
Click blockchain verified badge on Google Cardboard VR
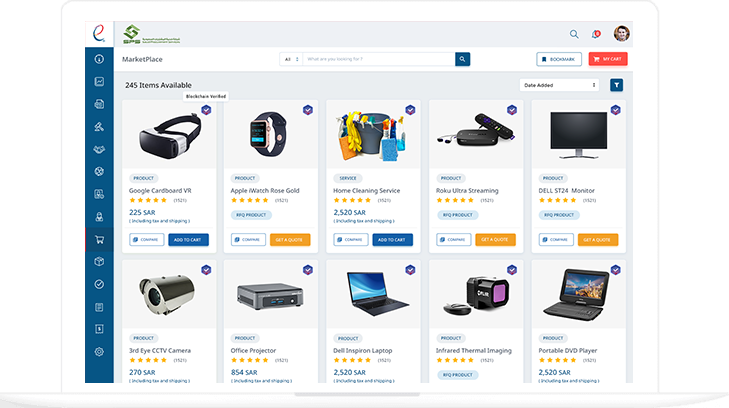[x=206, y=110]
